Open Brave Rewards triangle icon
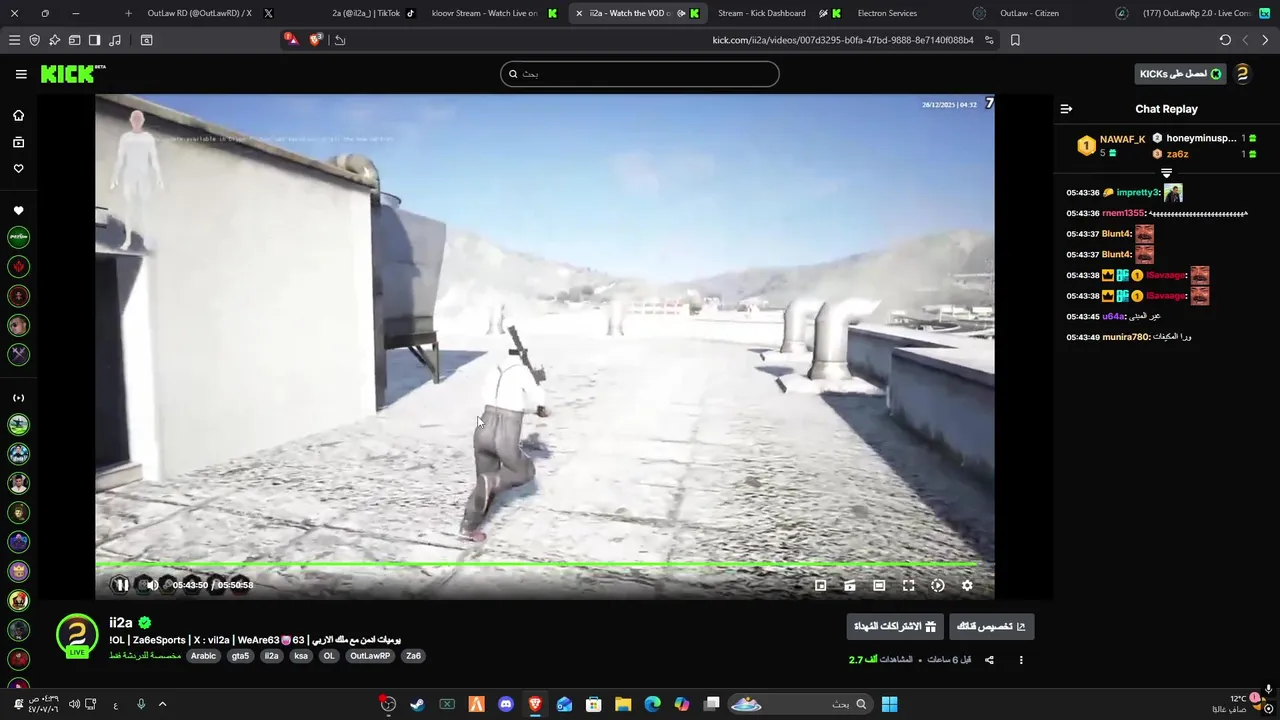1280x720 pixels. point(290,39)
